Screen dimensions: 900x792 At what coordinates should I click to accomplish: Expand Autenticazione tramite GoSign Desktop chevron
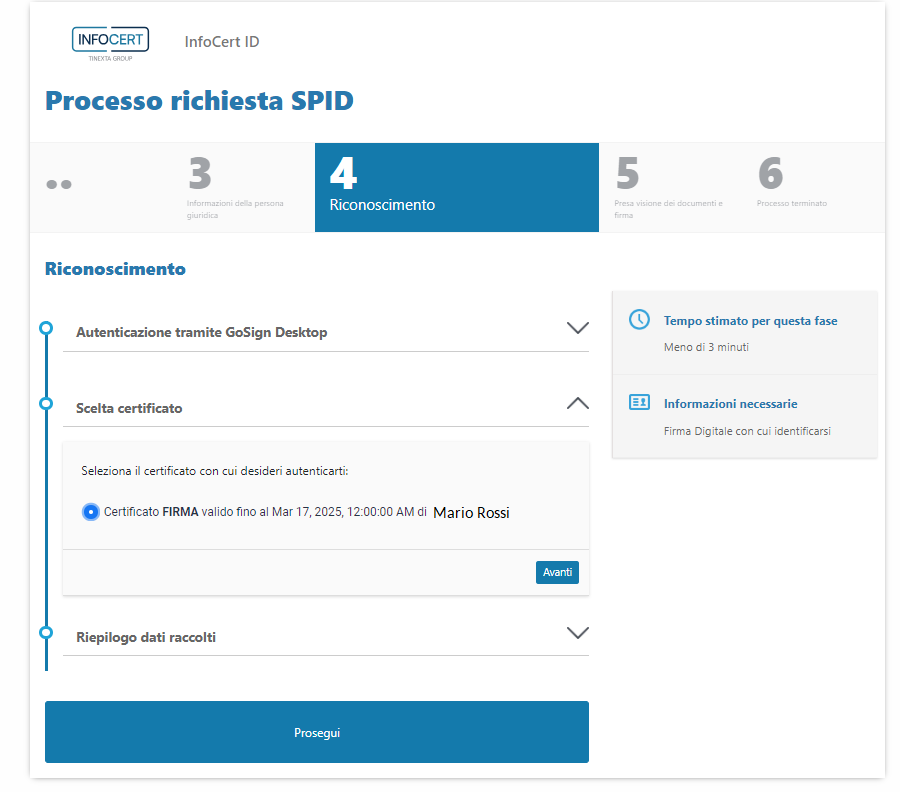point(577,328)
